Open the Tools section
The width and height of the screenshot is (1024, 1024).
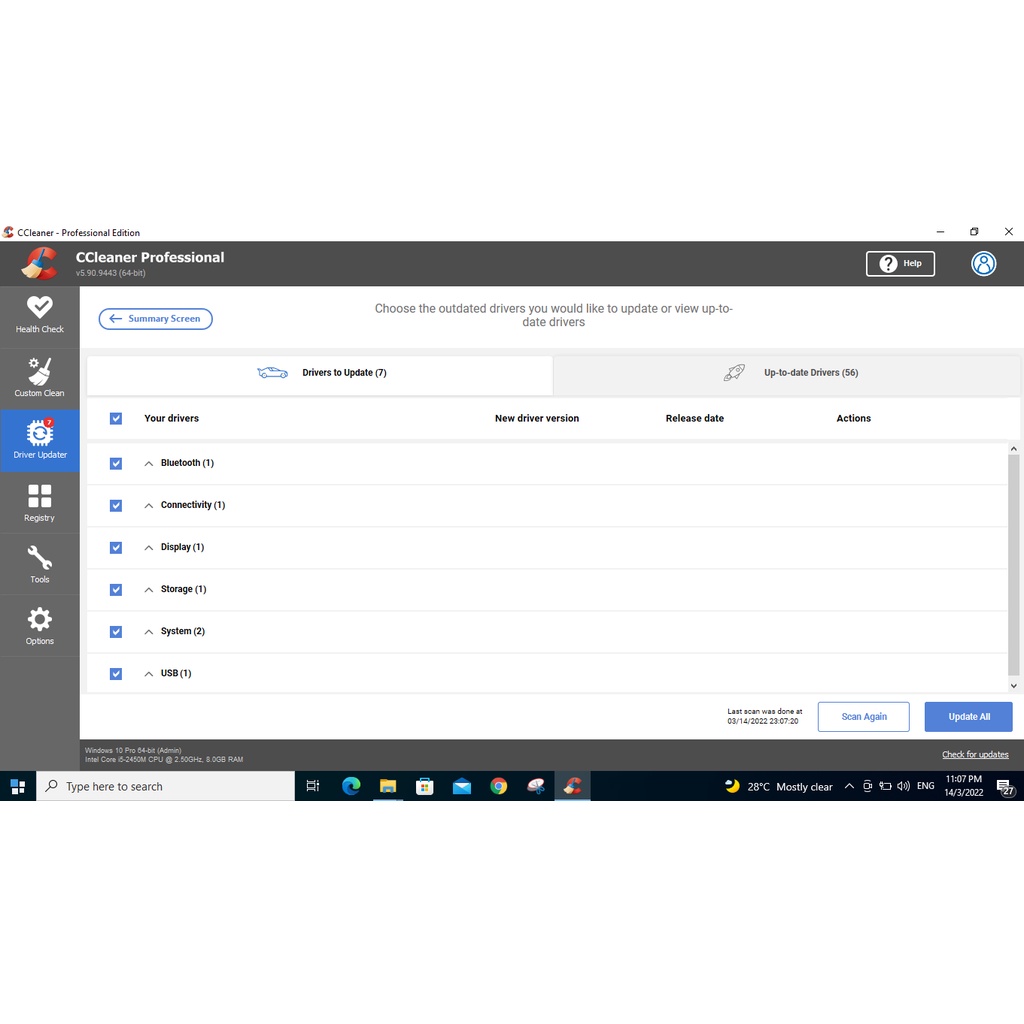pos(40,564)
